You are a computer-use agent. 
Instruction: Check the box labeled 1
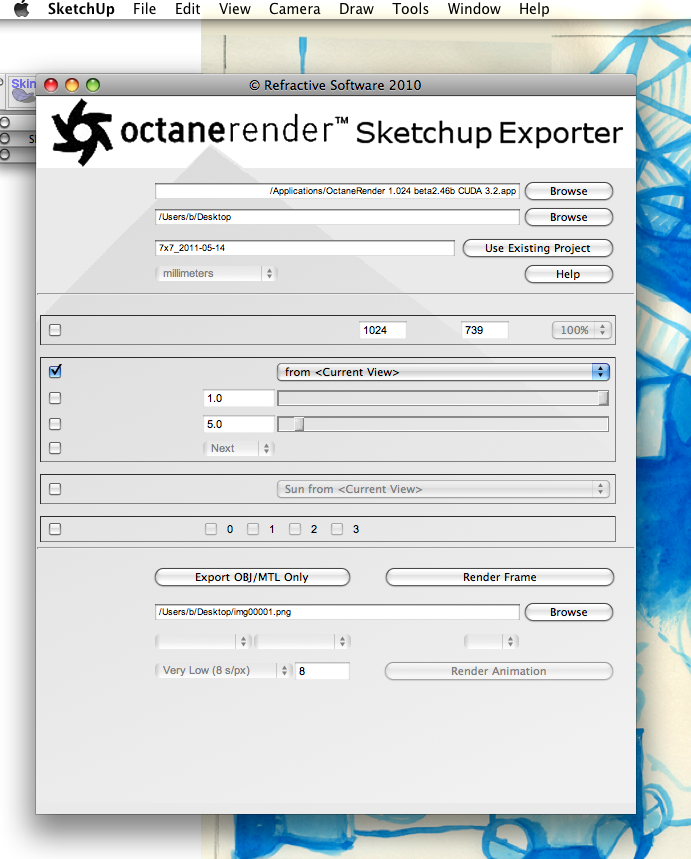tap(253, 529)
